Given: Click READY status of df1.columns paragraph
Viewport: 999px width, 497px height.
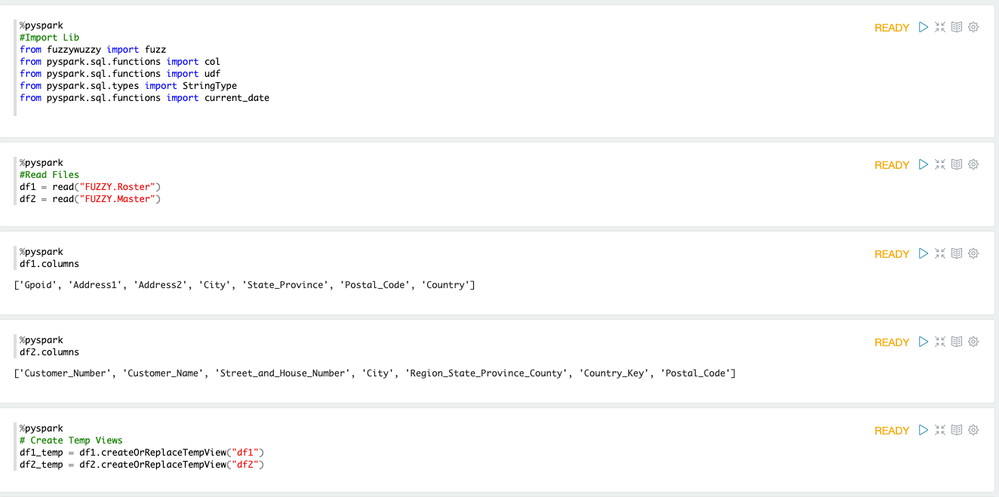Looking at the screenshot, I should coord(891,254).
